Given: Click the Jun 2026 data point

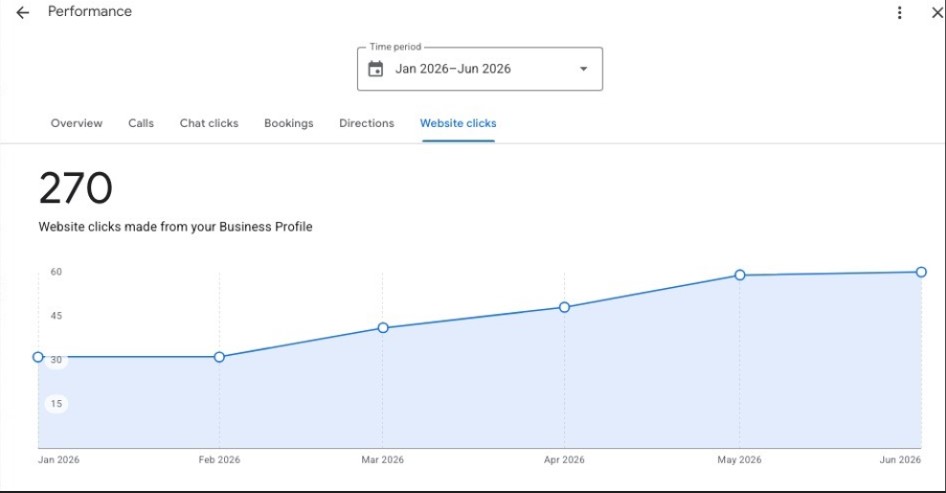Looking at the screenshot, I should 921,272.
